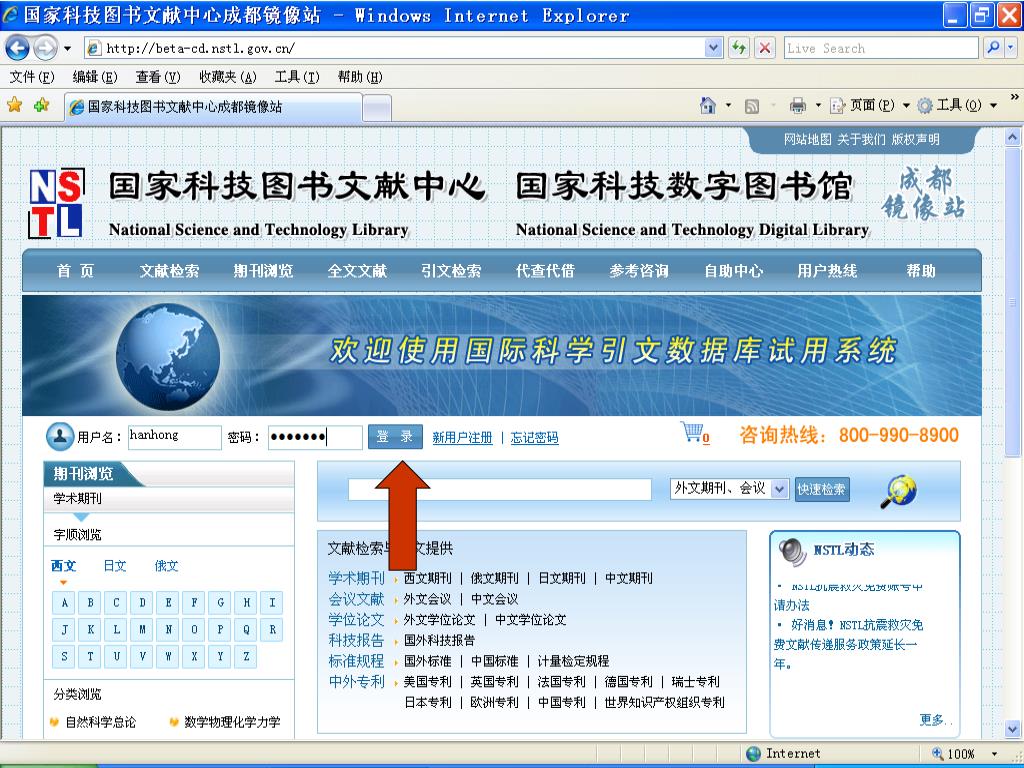
Task: Select 文献检索 in navigation bar
Action: tap(169, 270)
